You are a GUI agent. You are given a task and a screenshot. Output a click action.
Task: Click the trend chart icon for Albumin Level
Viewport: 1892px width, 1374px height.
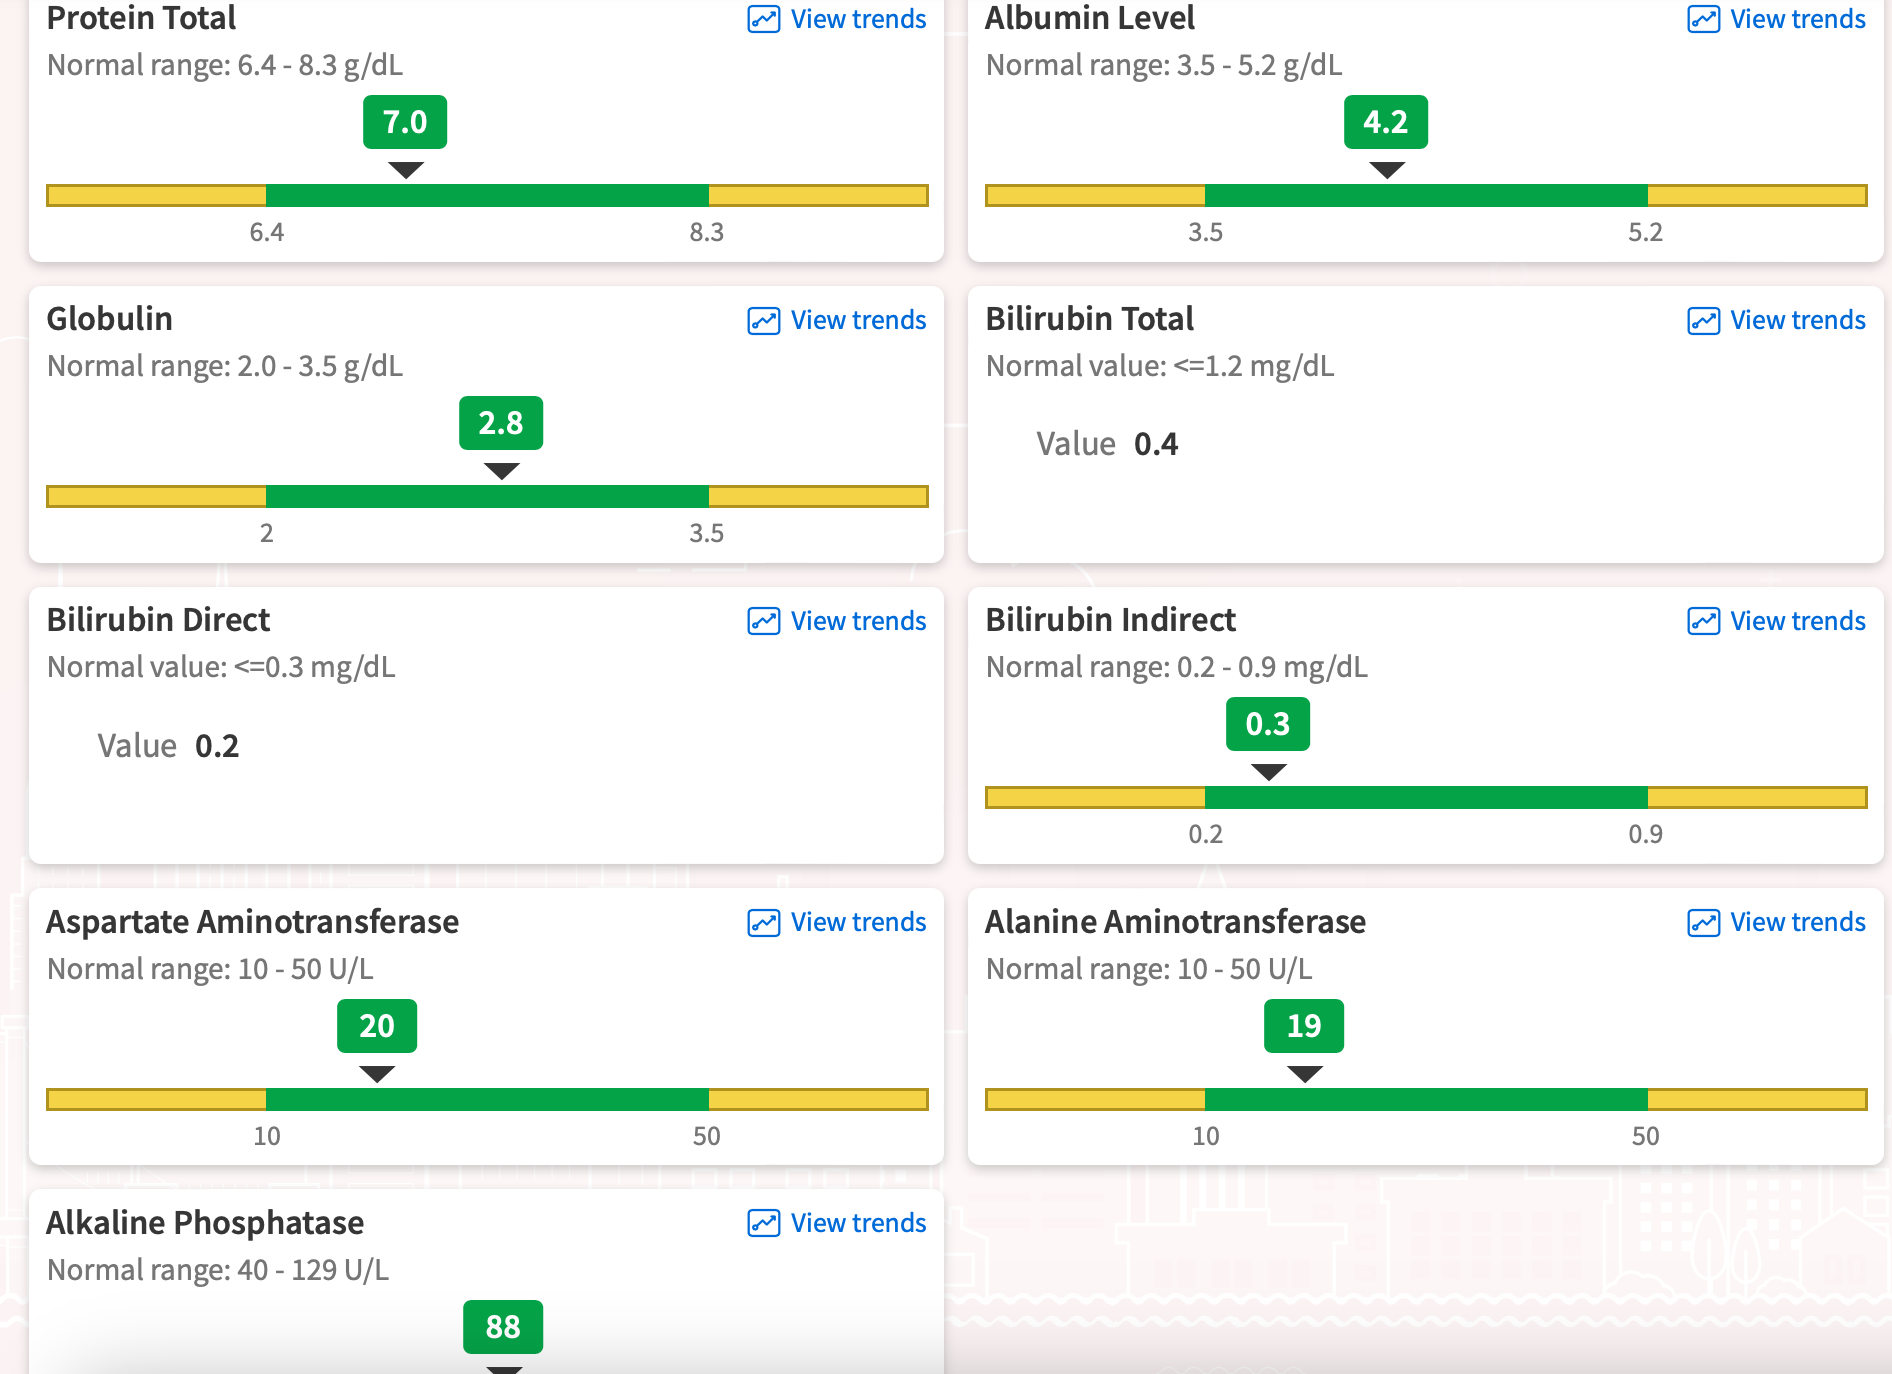pyautogui.click(x=1704, y=19)
